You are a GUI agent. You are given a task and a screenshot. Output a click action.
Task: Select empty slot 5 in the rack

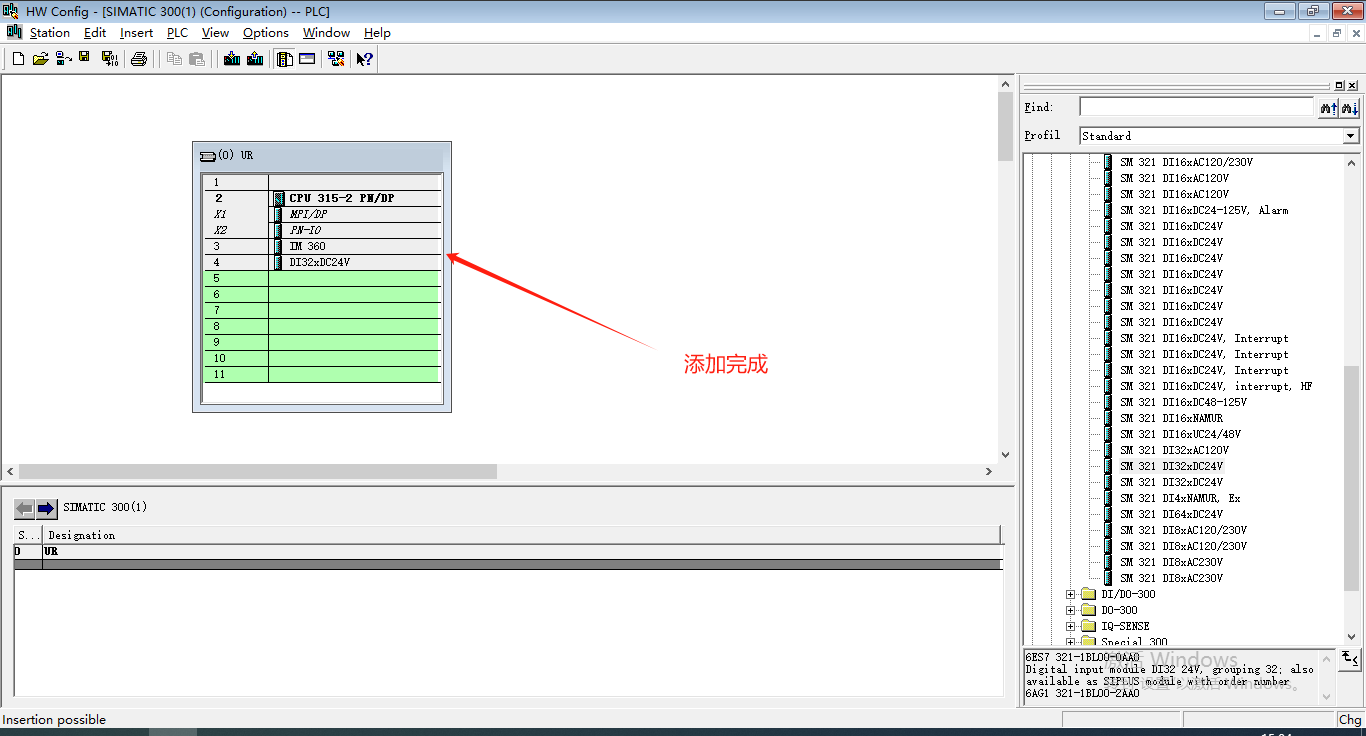tap(322, 278)
